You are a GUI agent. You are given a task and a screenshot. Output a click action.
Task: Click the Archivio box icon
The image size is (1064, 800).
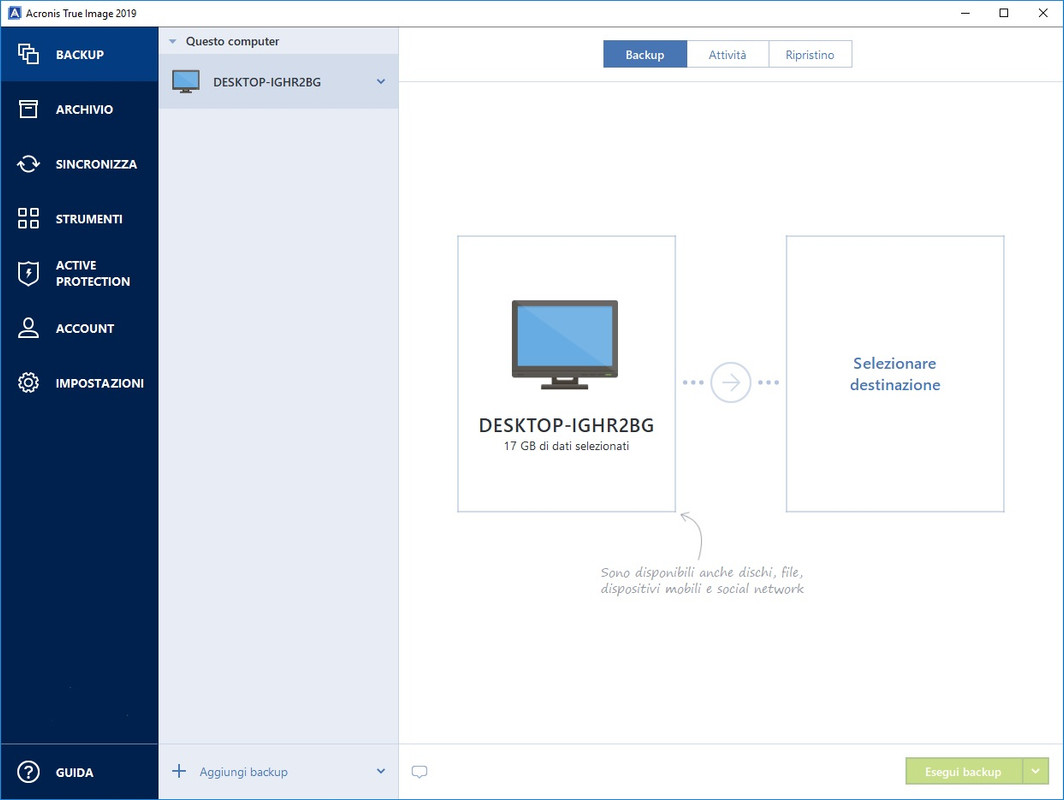[x=28, y=109]
